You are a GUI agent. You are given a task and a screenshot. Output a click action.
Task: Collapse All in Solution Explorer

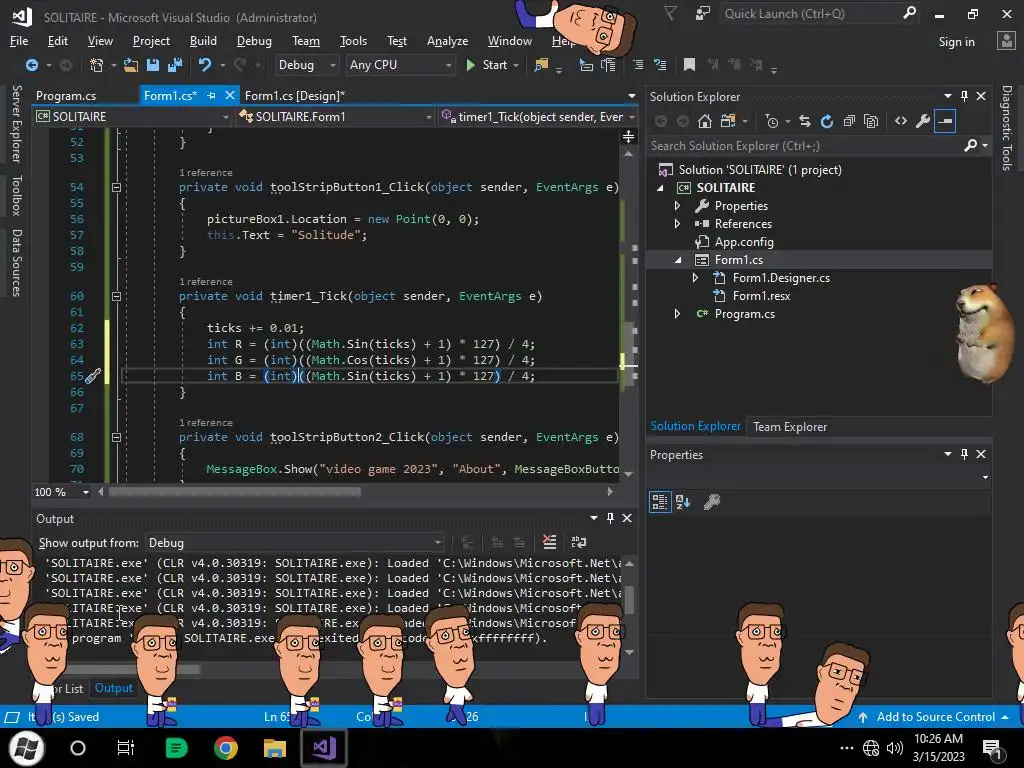pyautogui.click(x=849, y=121)
